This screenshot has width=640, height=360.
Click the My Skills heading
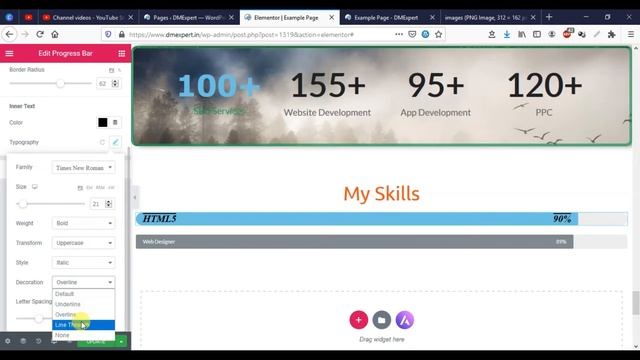[x=382, y=193]
